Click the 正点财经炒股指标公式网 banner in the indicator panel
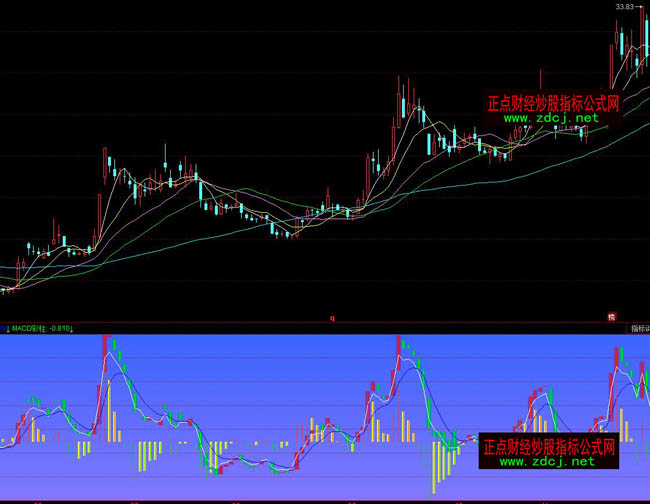This screenshot has height=504, width=650. point(548,447)
